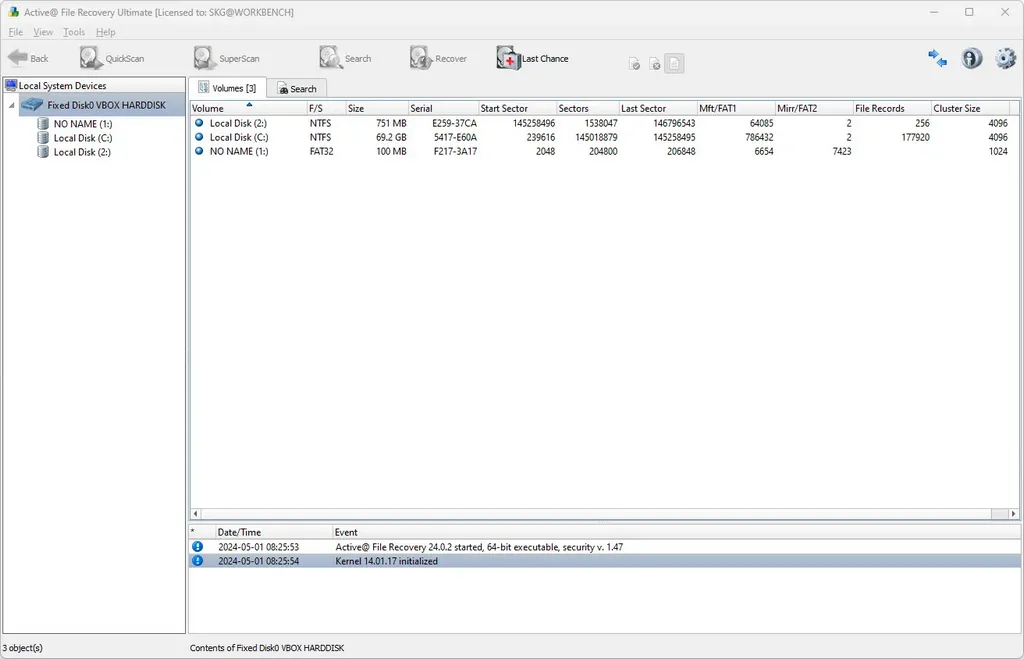Launch SuperScan from the toolbar
1024x659 pixels.
tap(226, 58)
